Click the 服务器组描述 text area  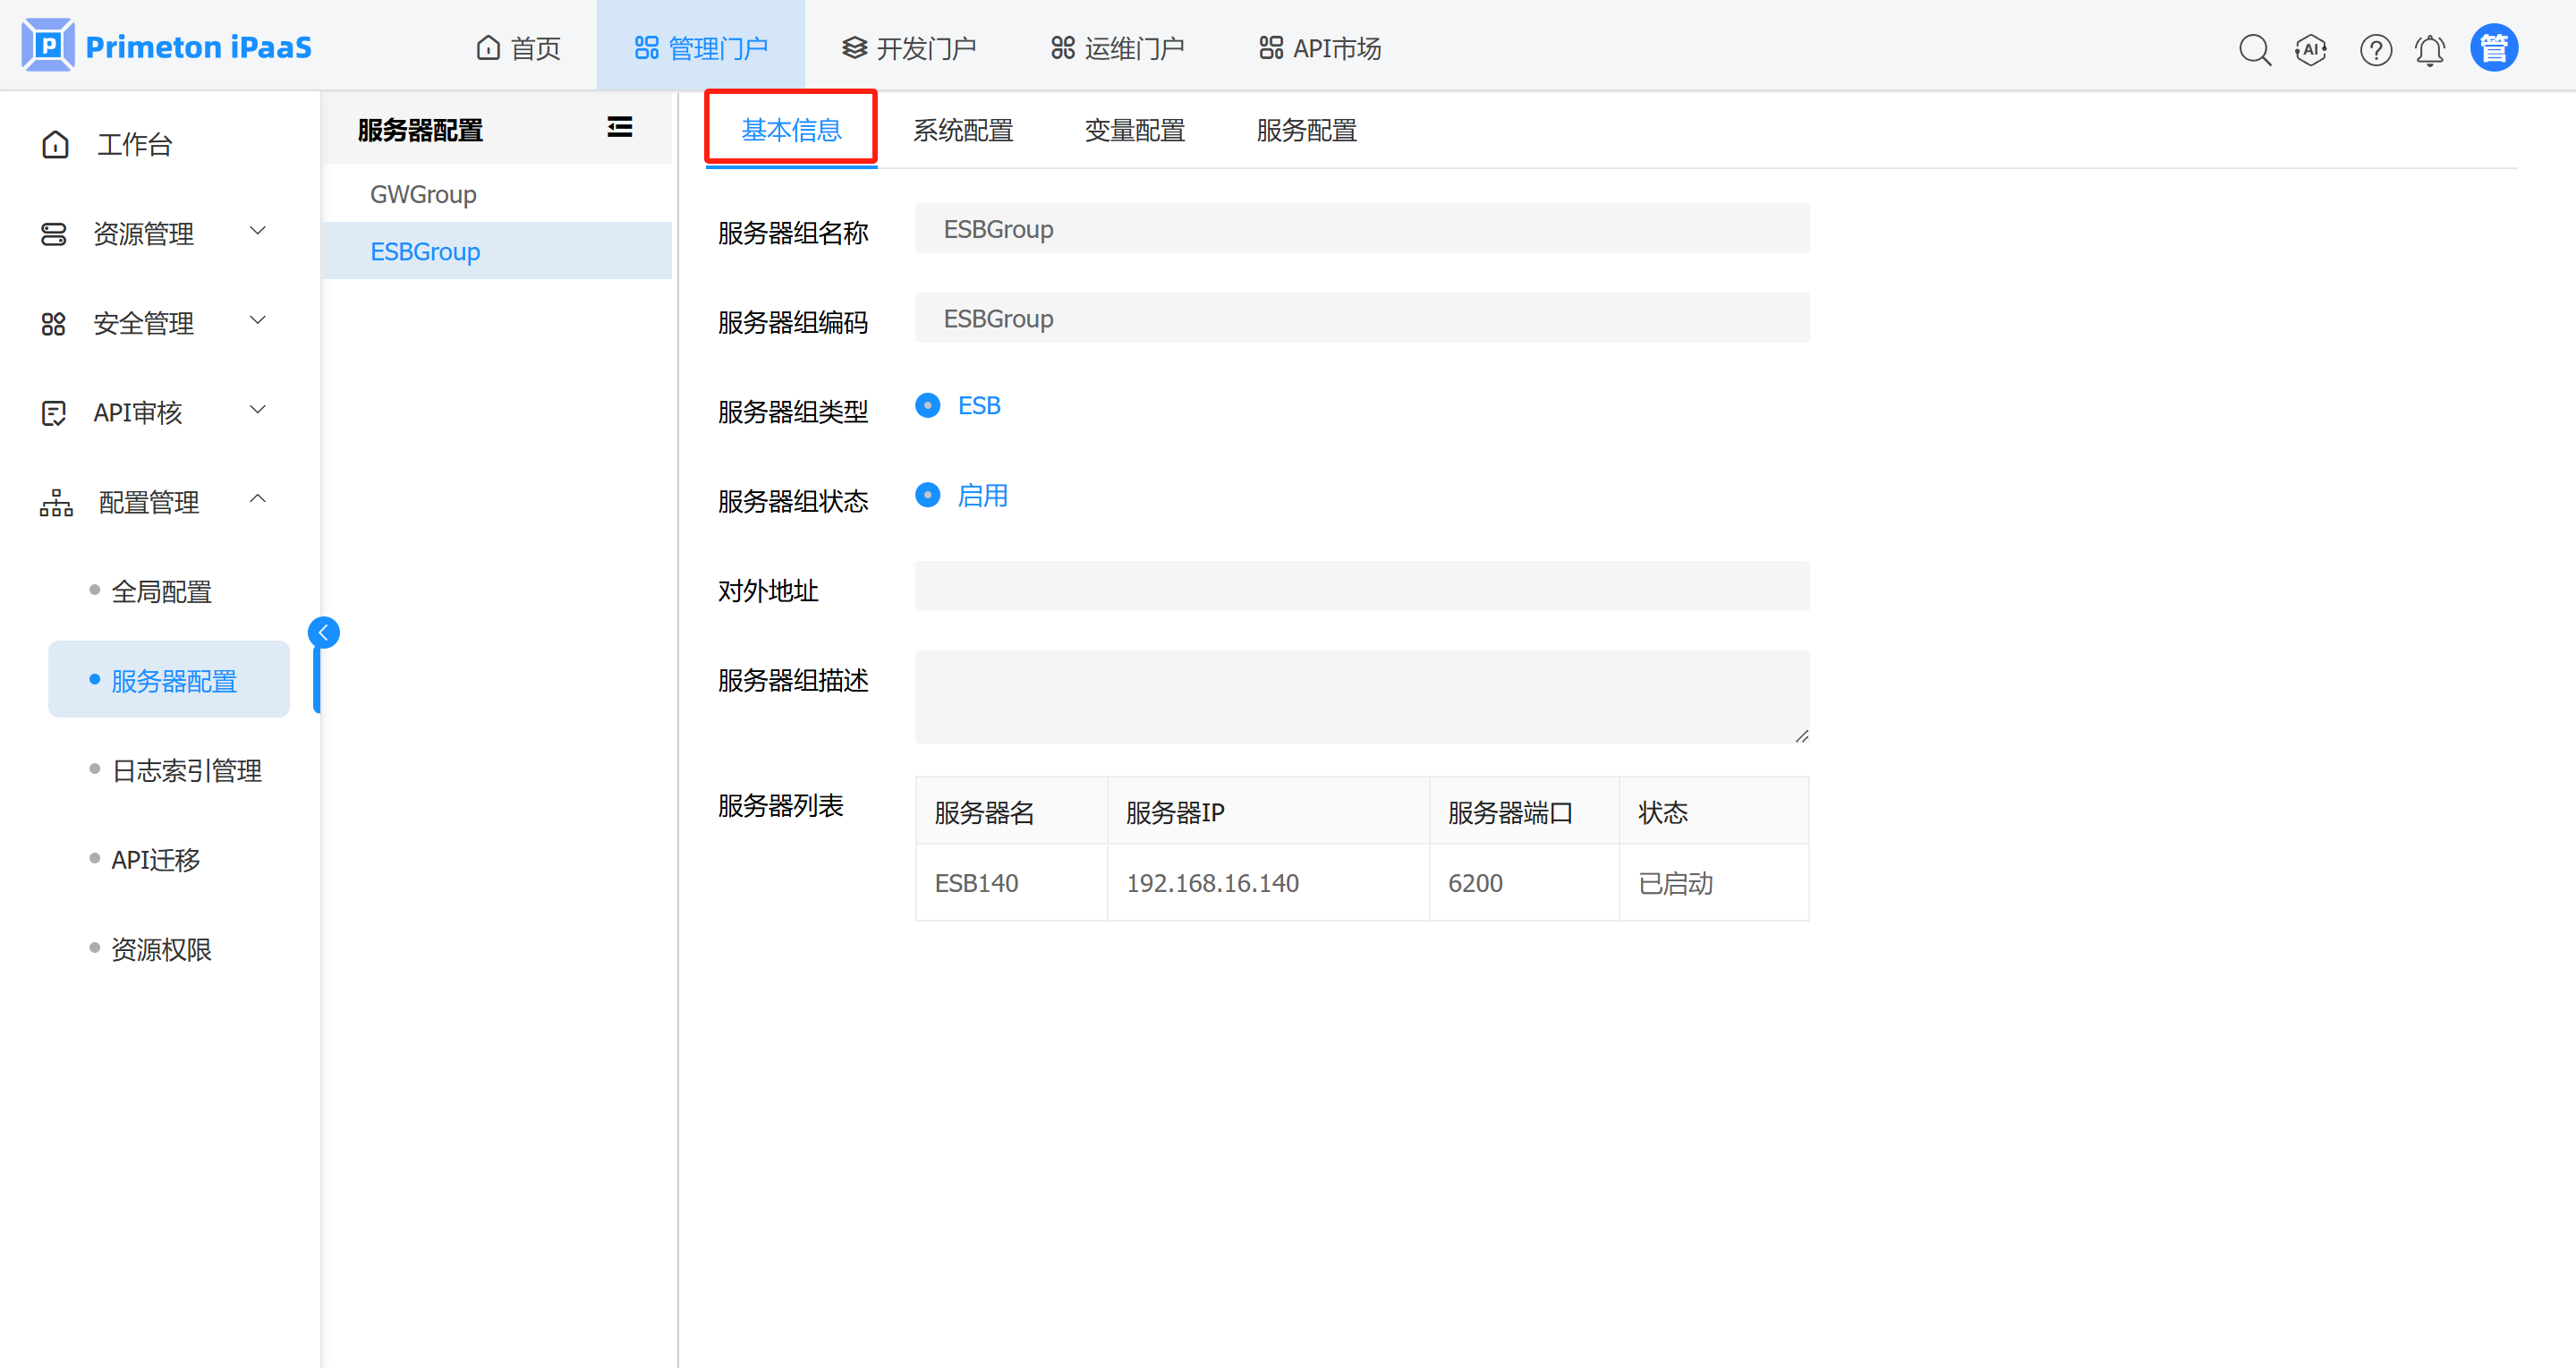tap(1361, 696)
